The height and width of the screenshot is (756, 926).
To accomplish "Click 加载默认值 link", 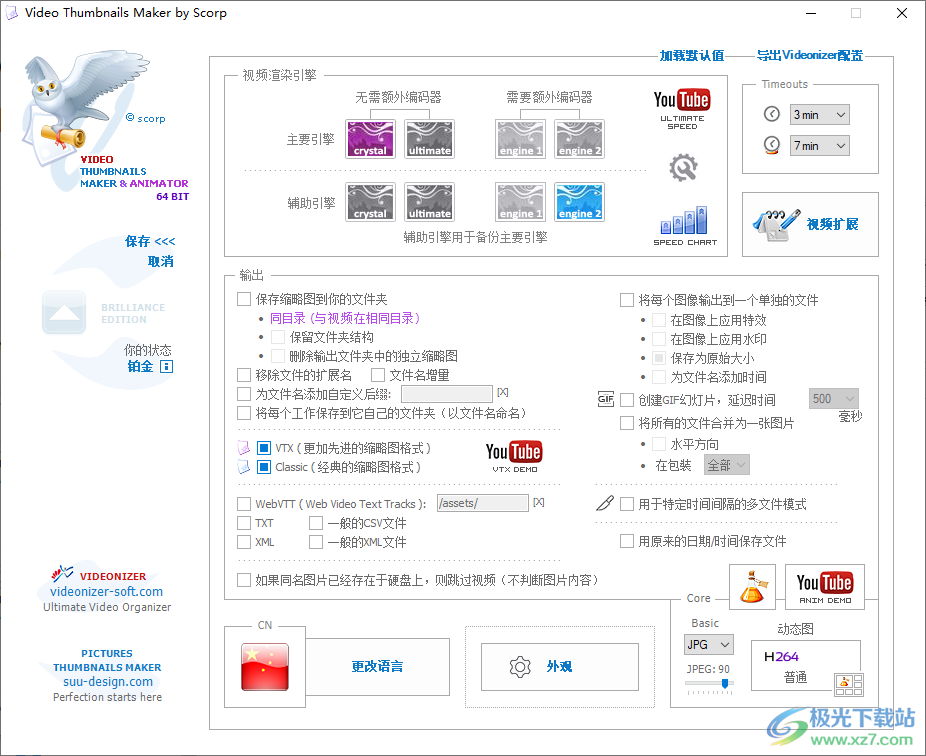I will (692, 56).
